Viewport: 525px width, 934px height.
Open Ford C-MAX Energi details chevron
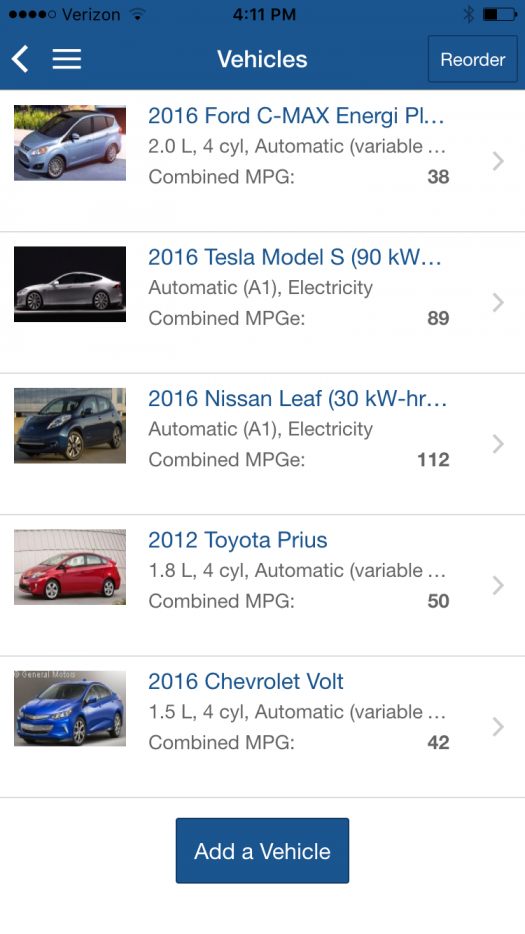click(498, 161)
